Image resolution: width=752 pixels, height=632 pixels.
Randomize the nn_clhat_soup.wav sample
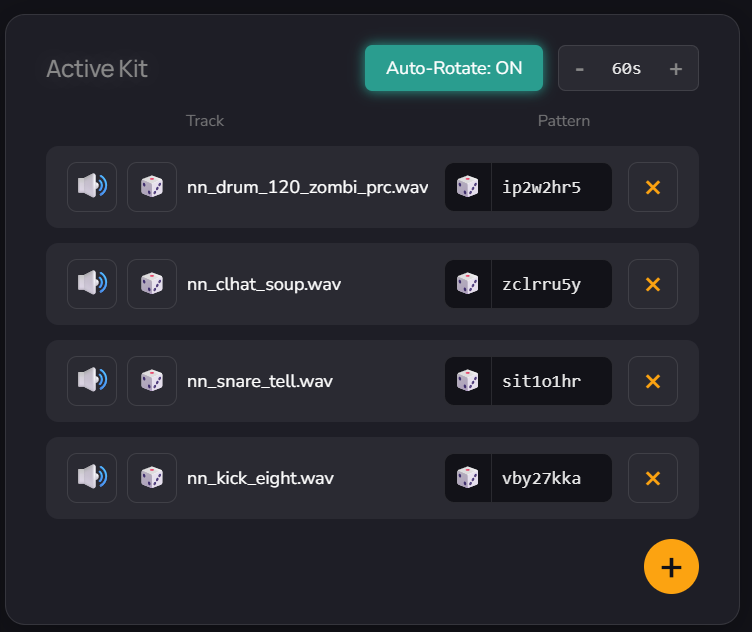click(x=152, y=284)
